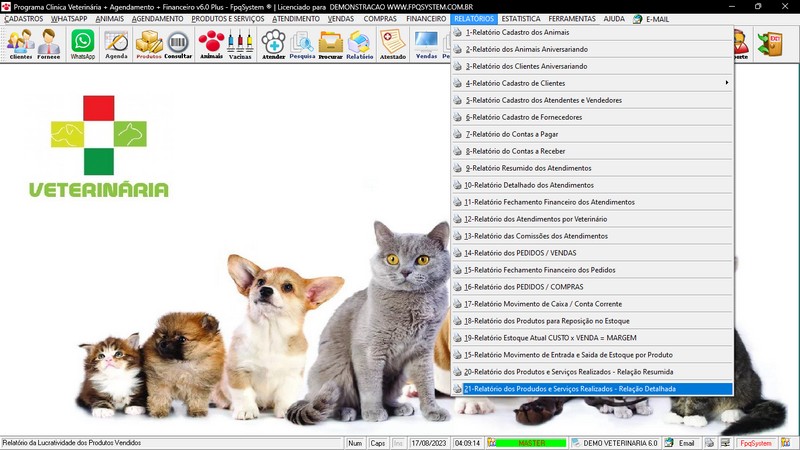Select 15-Relatório Fechamento Financeiro dos Pedidos

coord(592,270)
